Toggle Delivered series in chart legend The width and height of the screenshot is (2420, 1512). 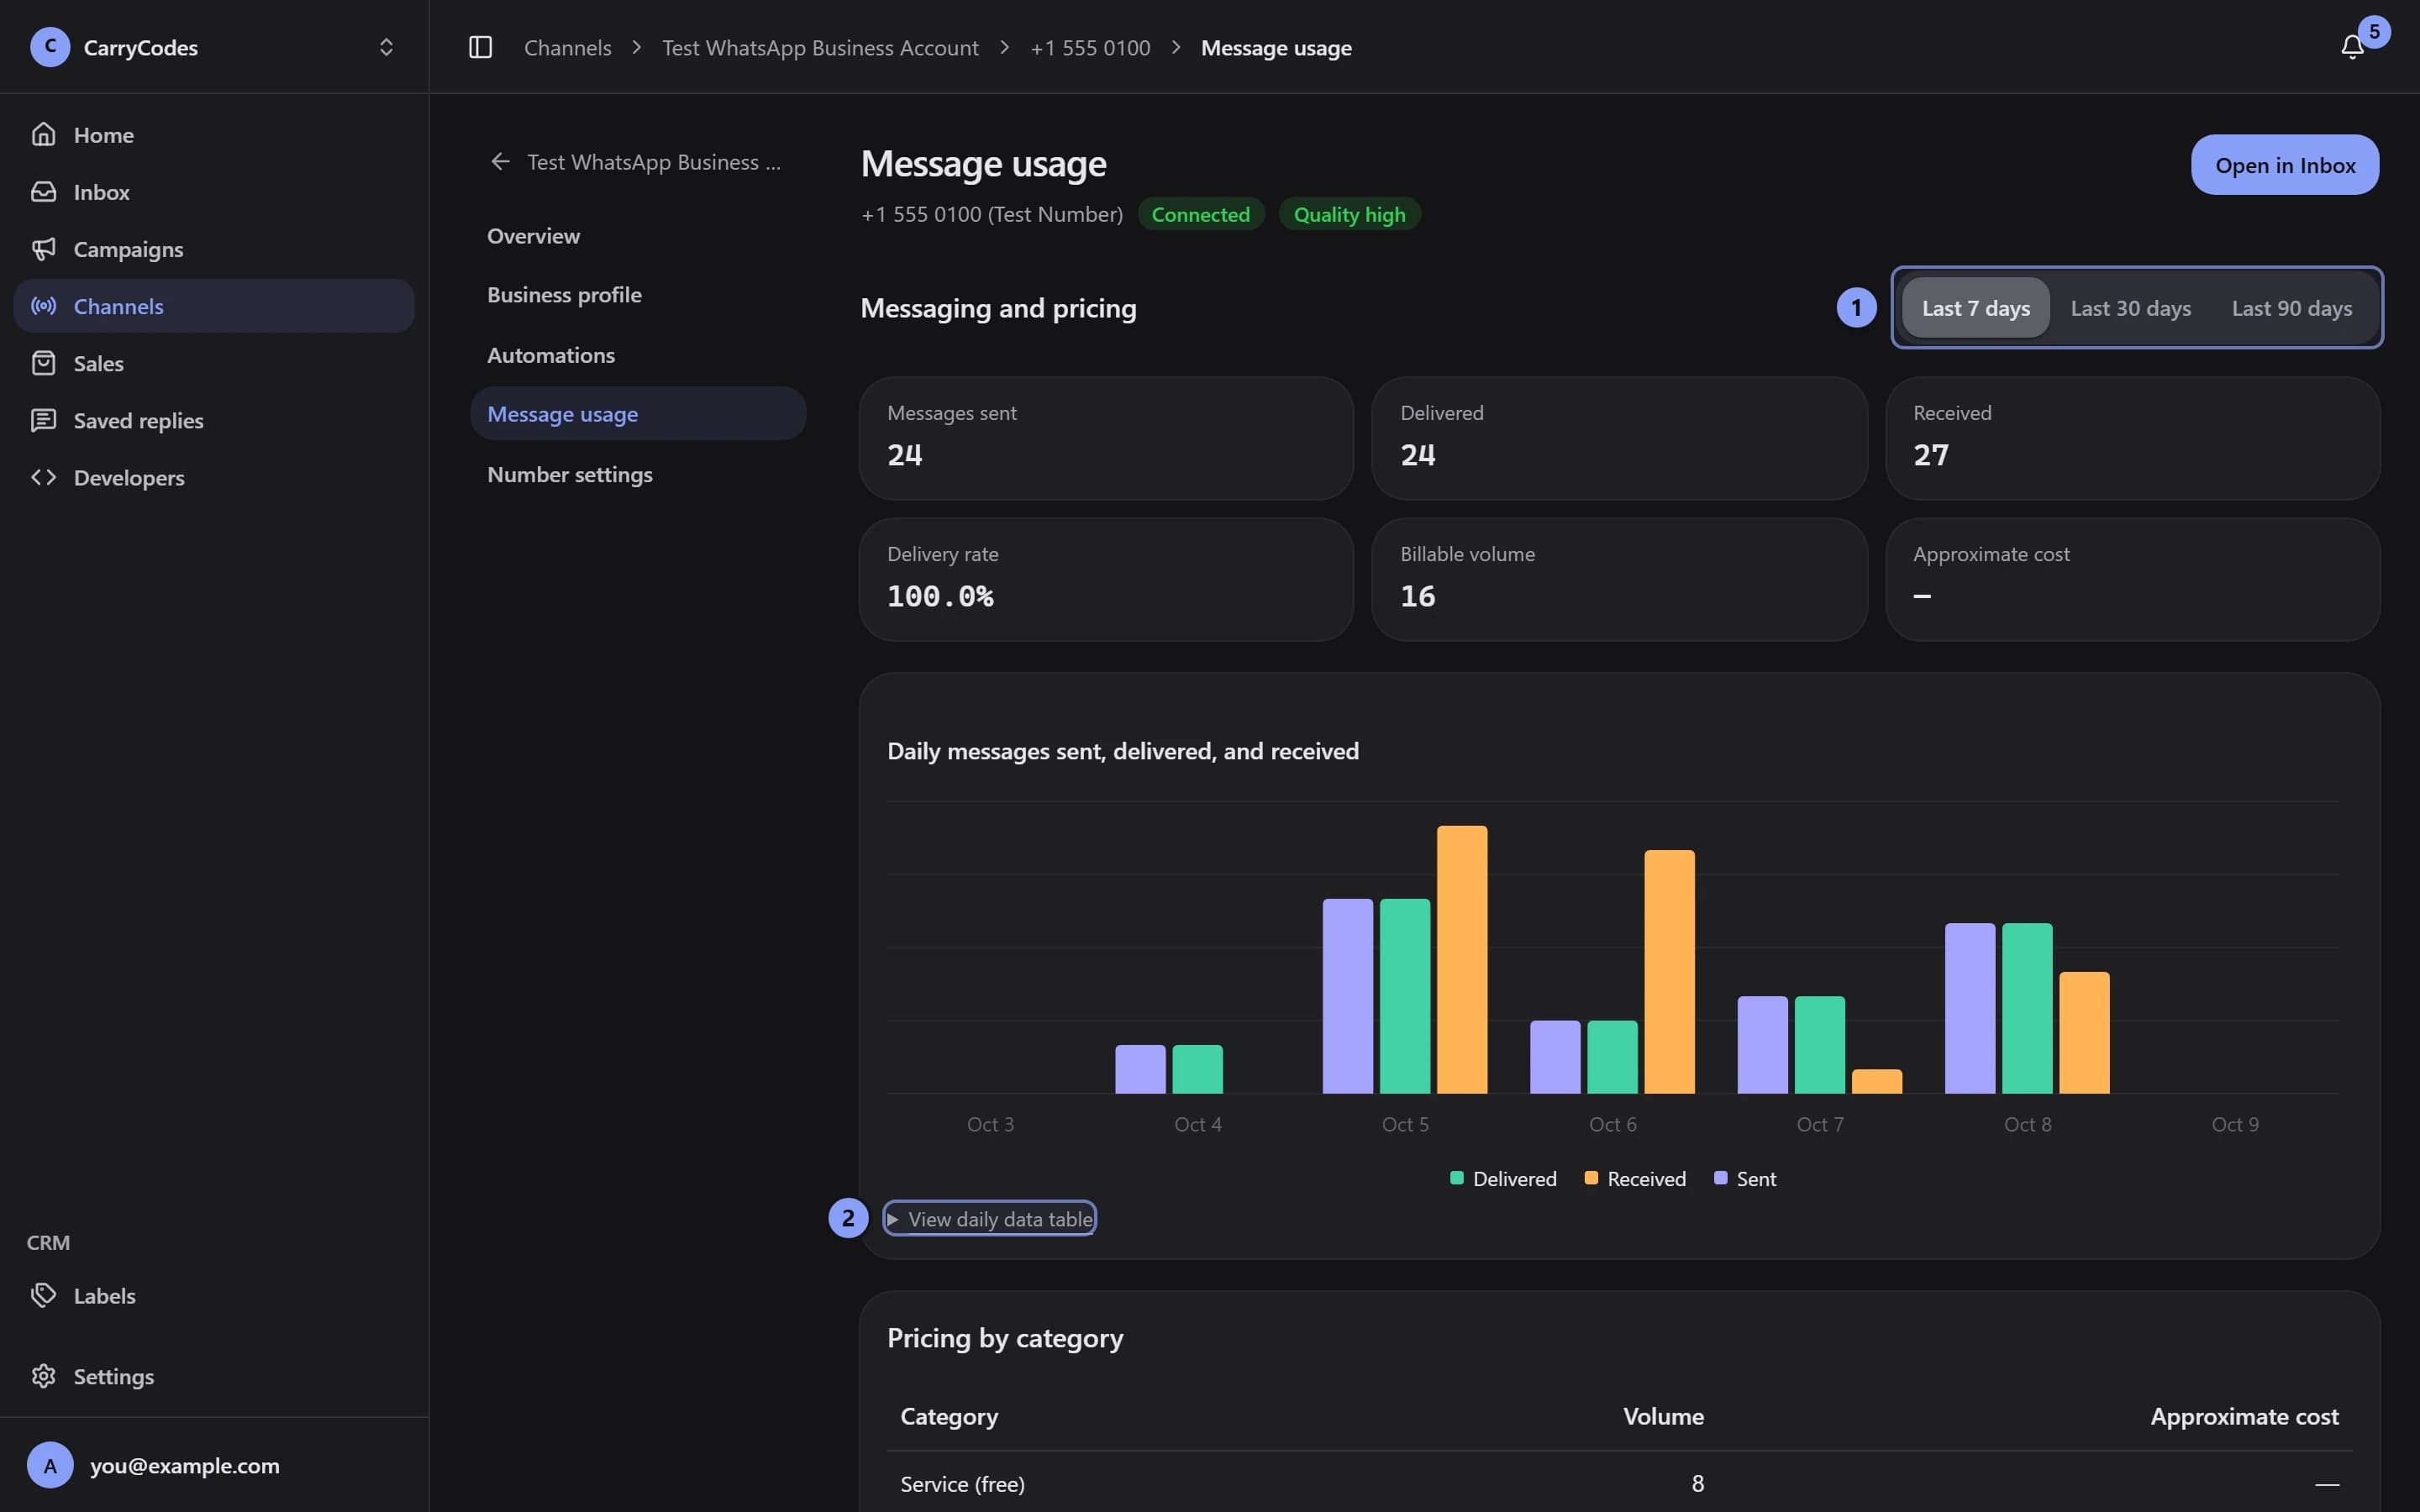(x=1503, y=1178)
